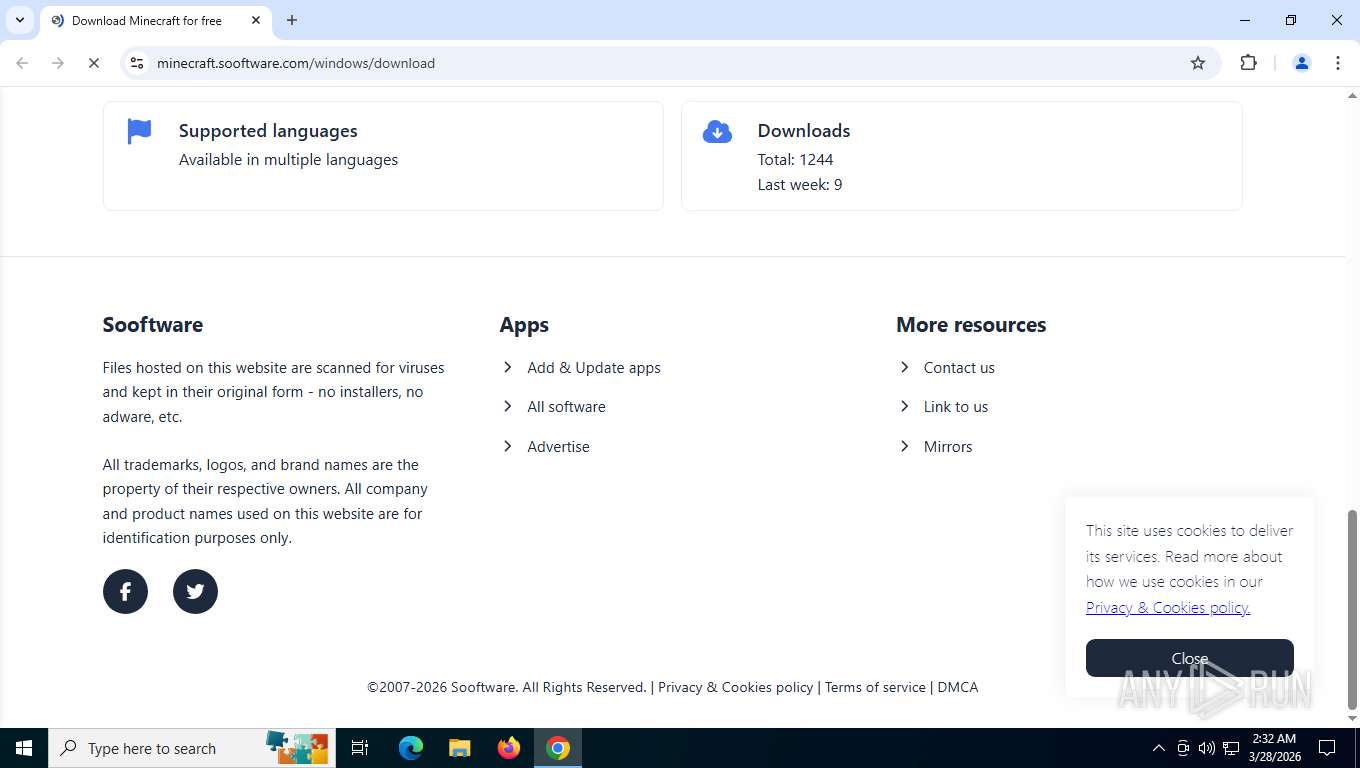Image resolution: width=1360 pixels, height=768 pixels.
Task: Open Contact us link
Action: point(959,368)
